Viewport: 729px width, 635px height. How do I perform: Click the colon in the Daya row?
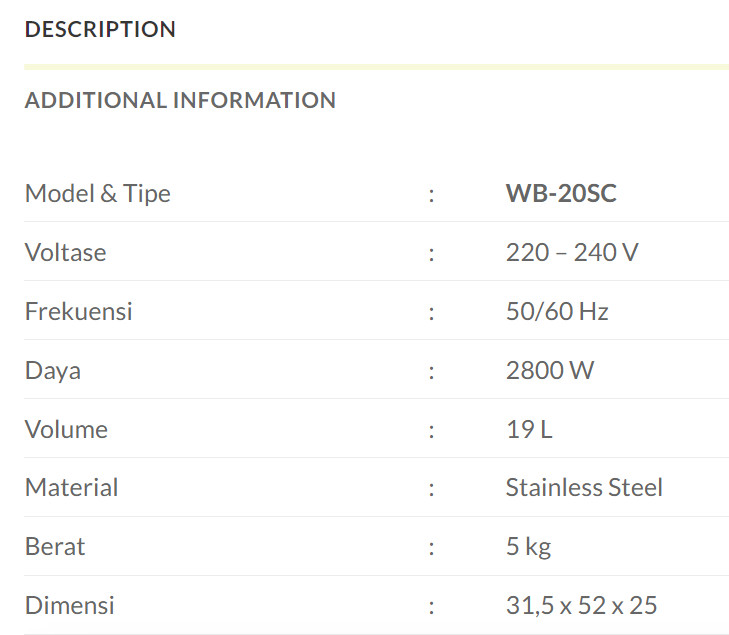pyautogui.click(x=431, y=372)
